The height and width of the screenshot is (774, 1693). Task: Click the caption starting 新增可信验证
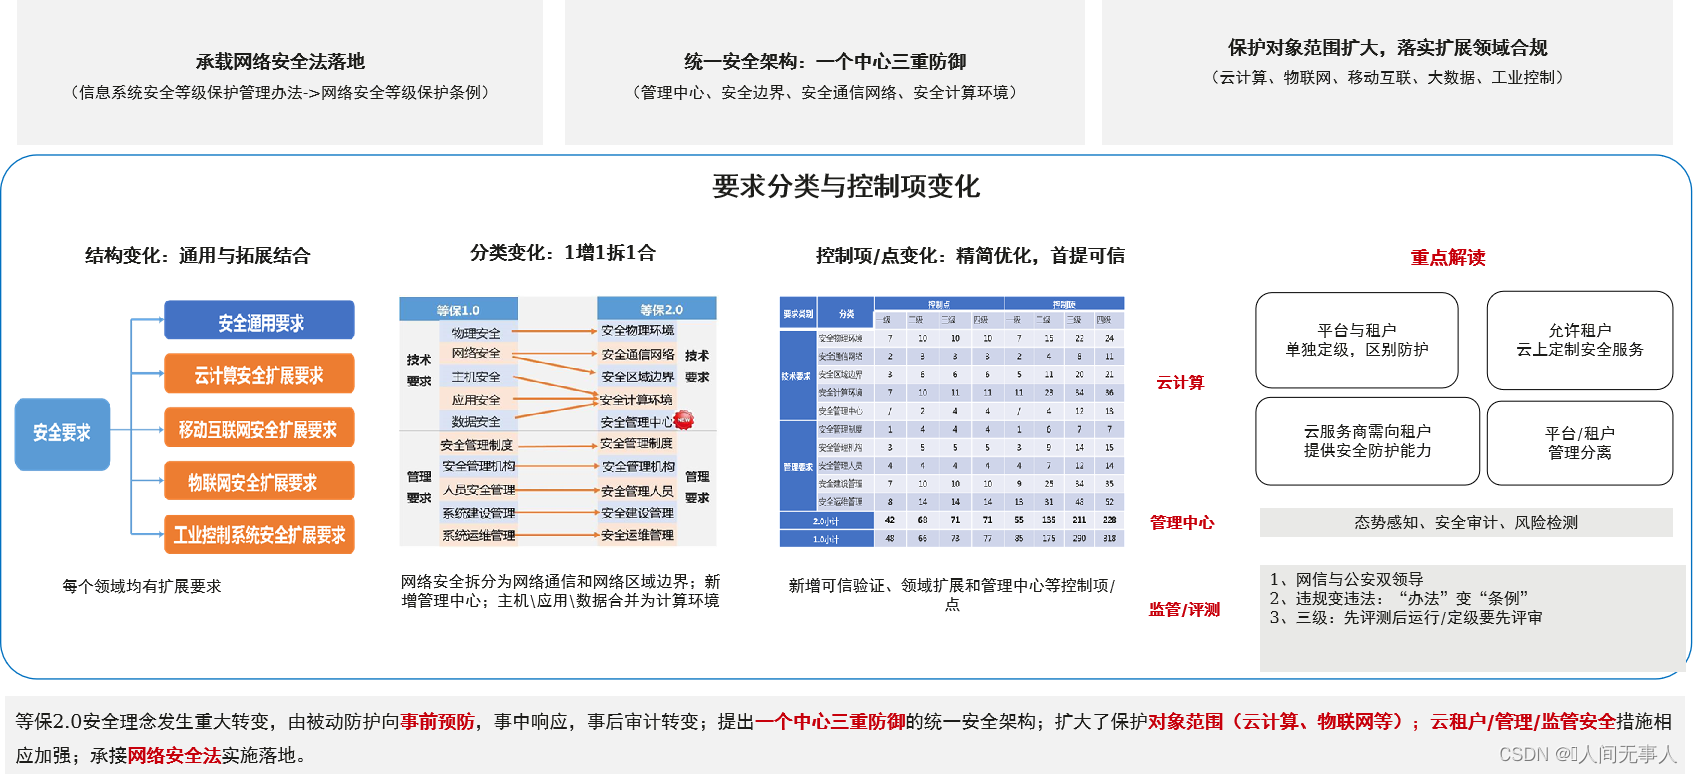[x=951, y=594]
